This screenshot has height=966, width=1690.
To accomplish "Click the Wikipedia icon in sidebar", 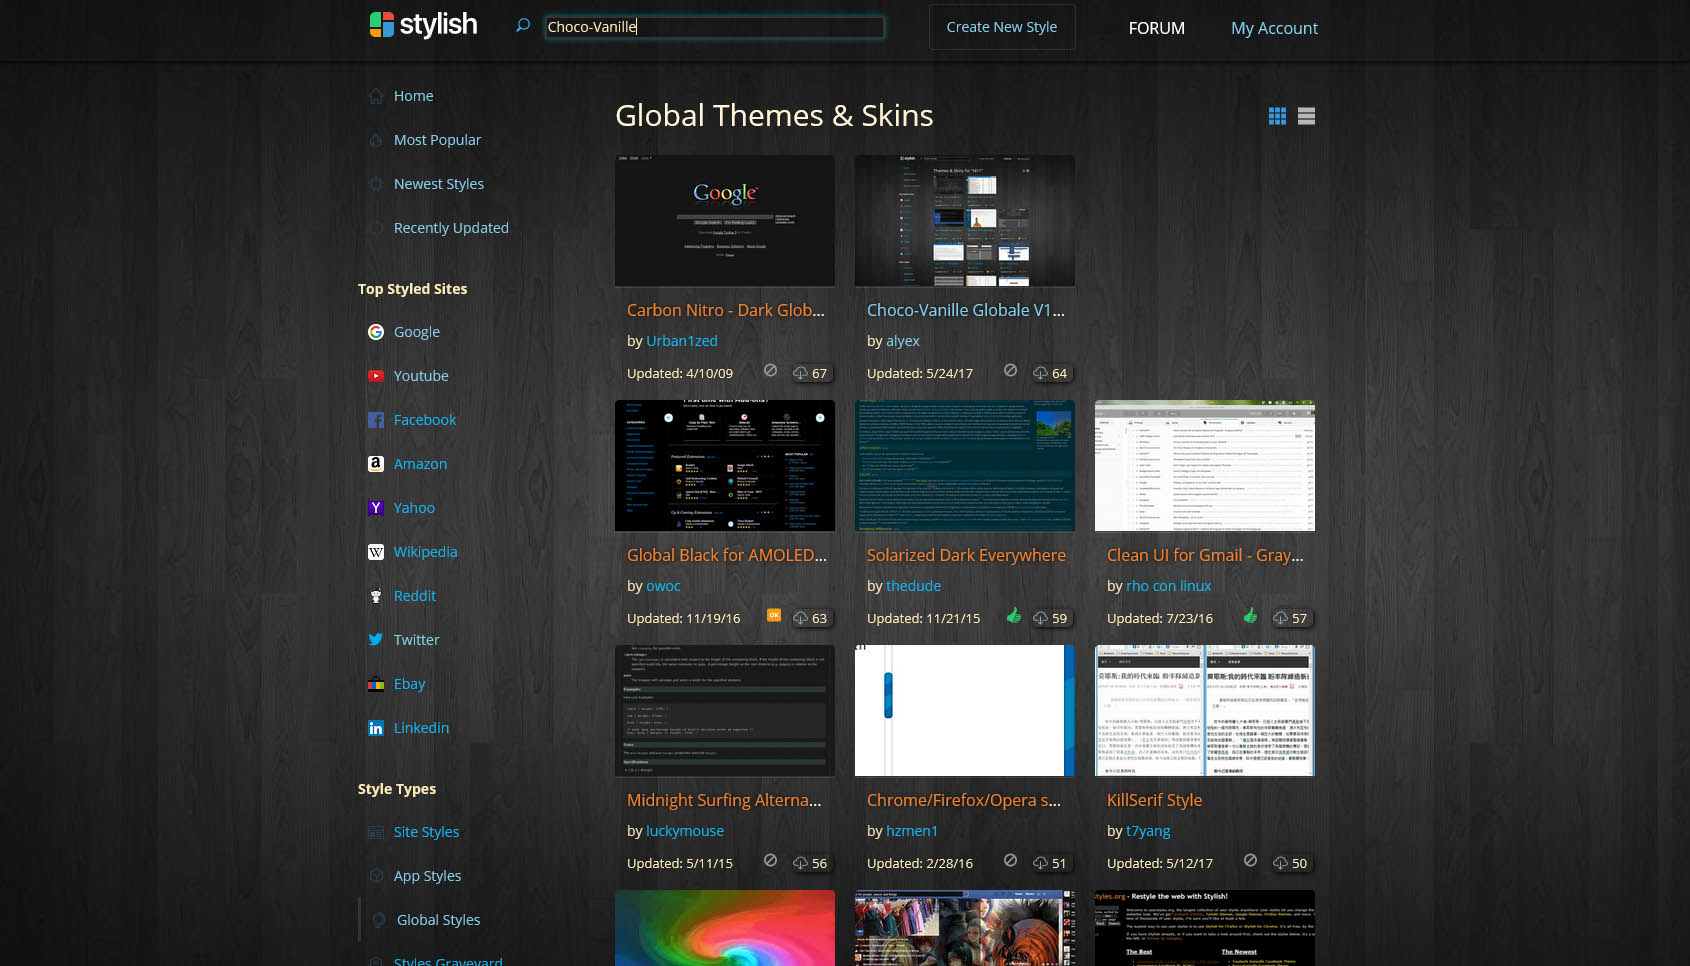I will click(376, 552).
